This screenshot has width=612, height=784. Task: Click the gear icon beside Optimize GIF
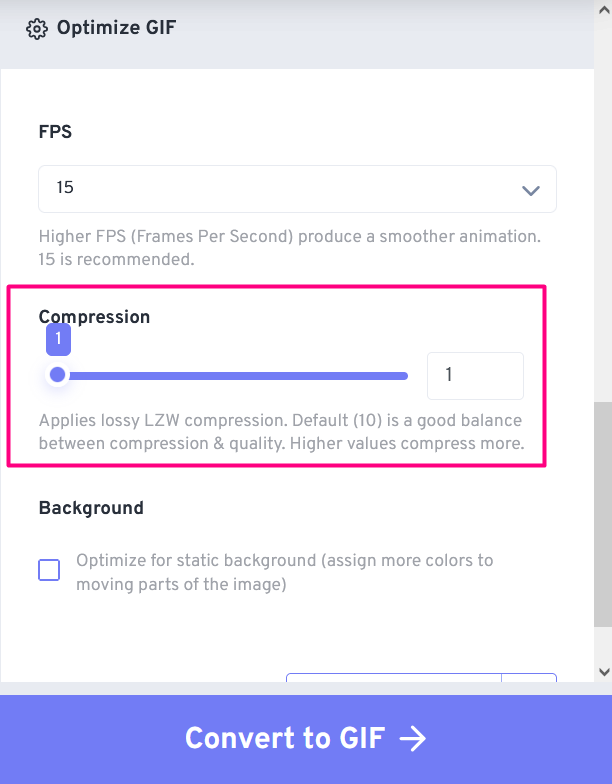(37, 29)
